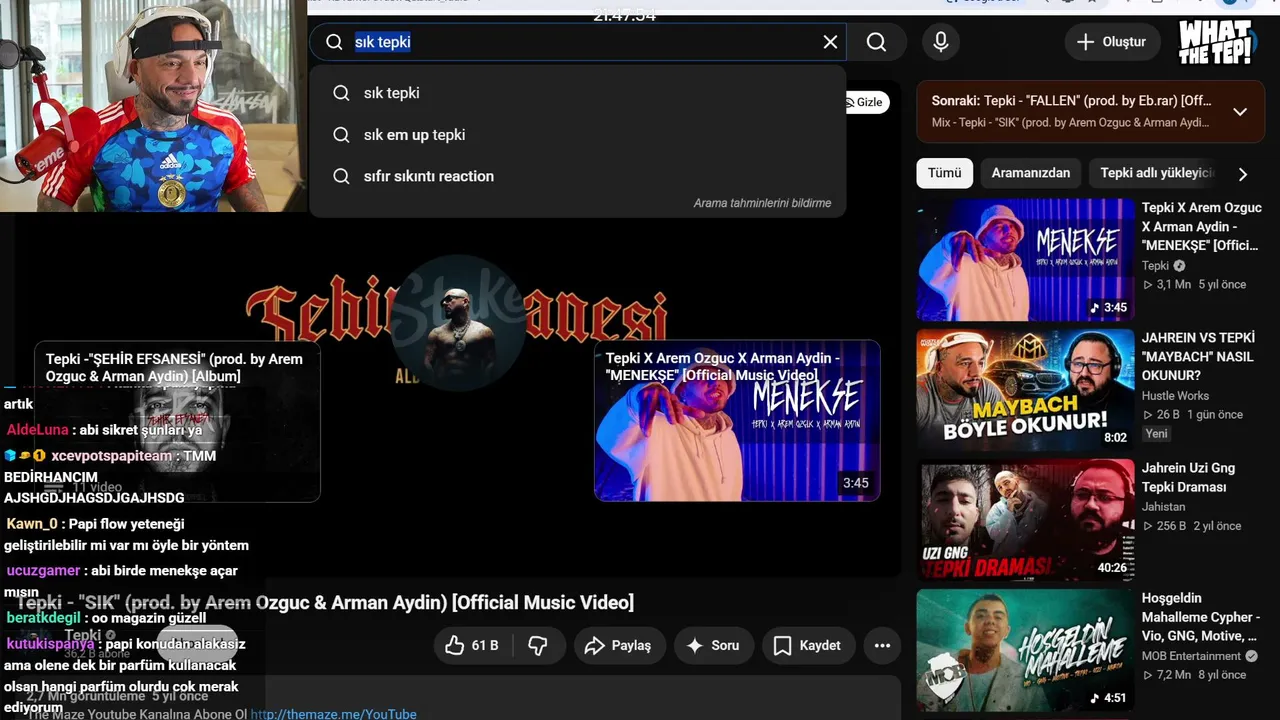The height and width of the screenshot is (720, 1280).
Task: Click the Soru ask button
Action: pyautogui.click(x=714, y=646)
